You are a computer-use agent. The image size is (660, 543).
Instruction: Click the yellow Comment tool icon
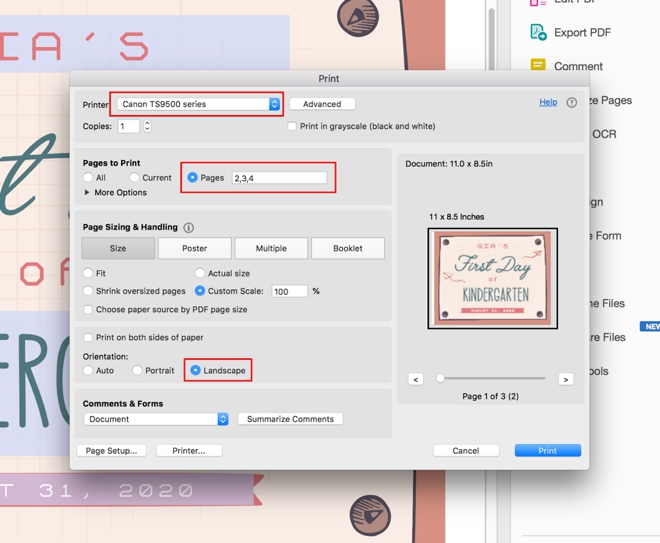pyautogui.click(x=538, y=65)
